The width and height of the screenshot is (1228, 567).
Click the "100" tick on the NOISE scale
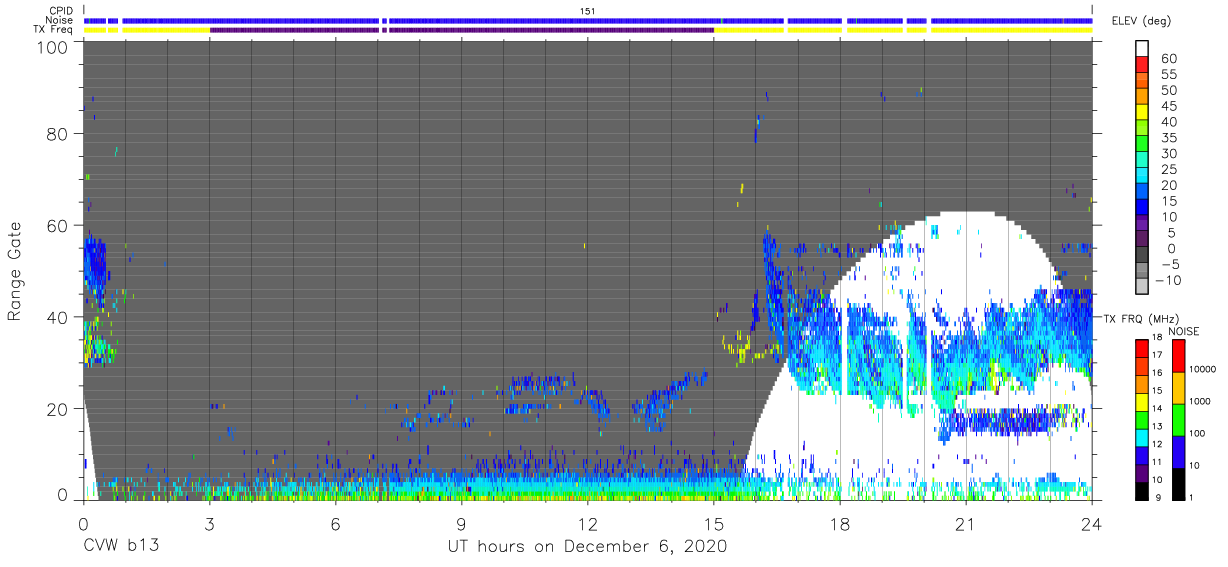click(x=1198, y=433)
